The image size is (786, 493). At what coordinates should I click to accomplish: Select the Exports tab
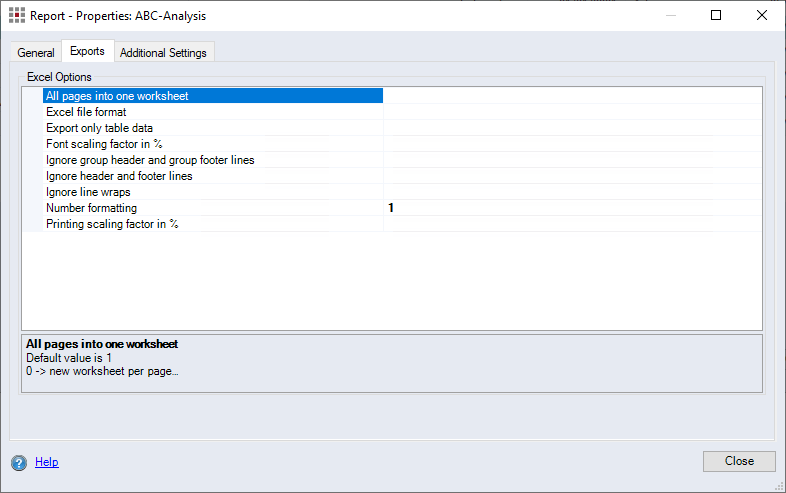pos(87,51)
